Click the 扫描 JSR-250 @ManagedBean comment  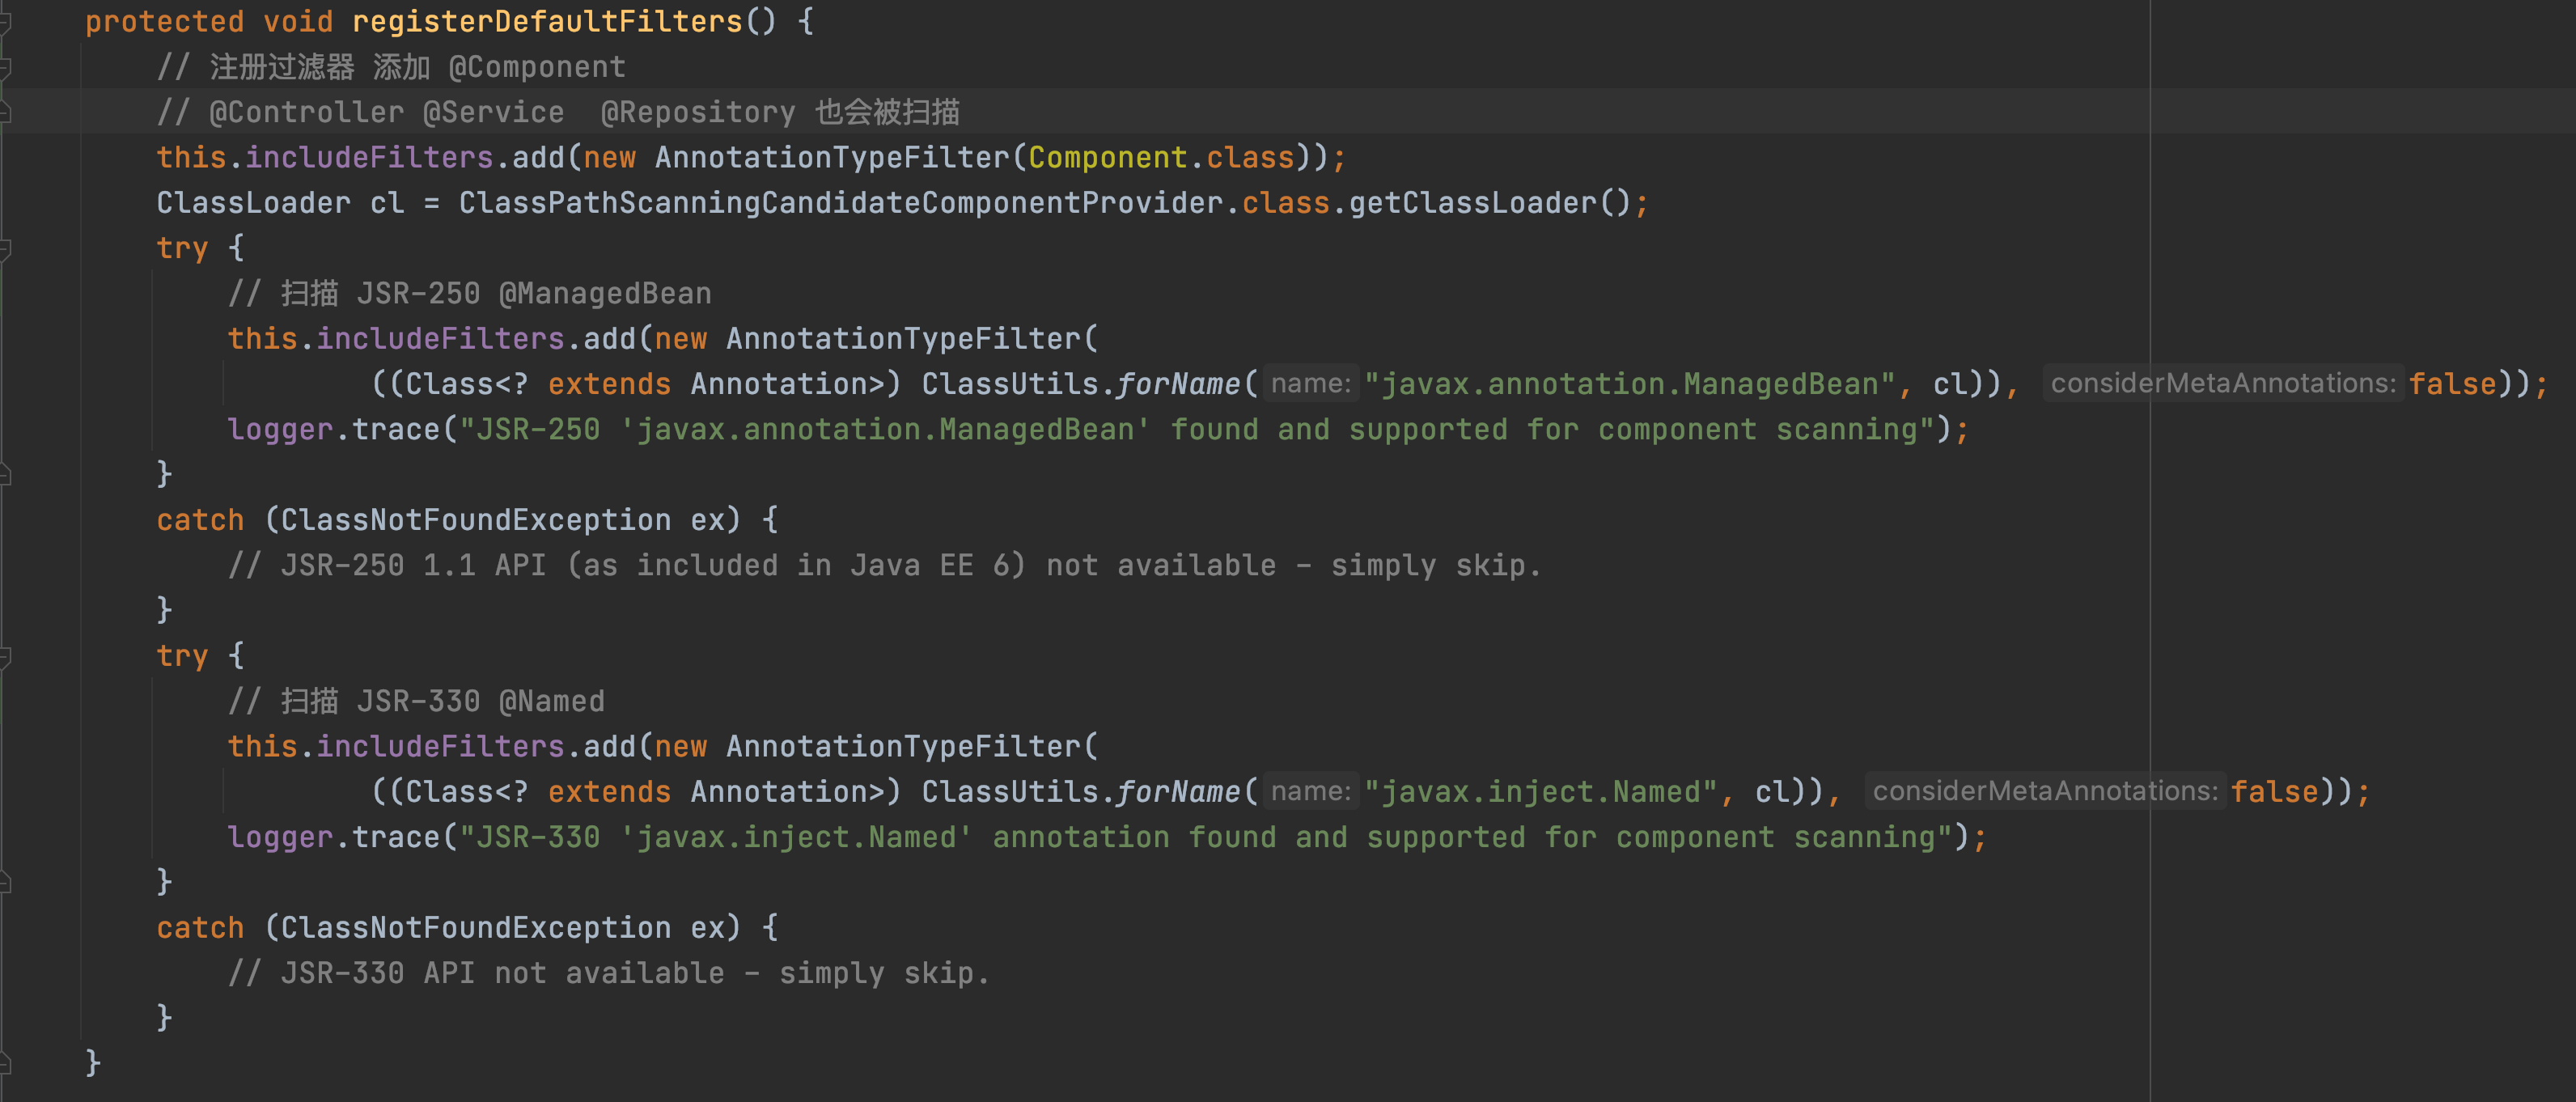coord(470,293)
